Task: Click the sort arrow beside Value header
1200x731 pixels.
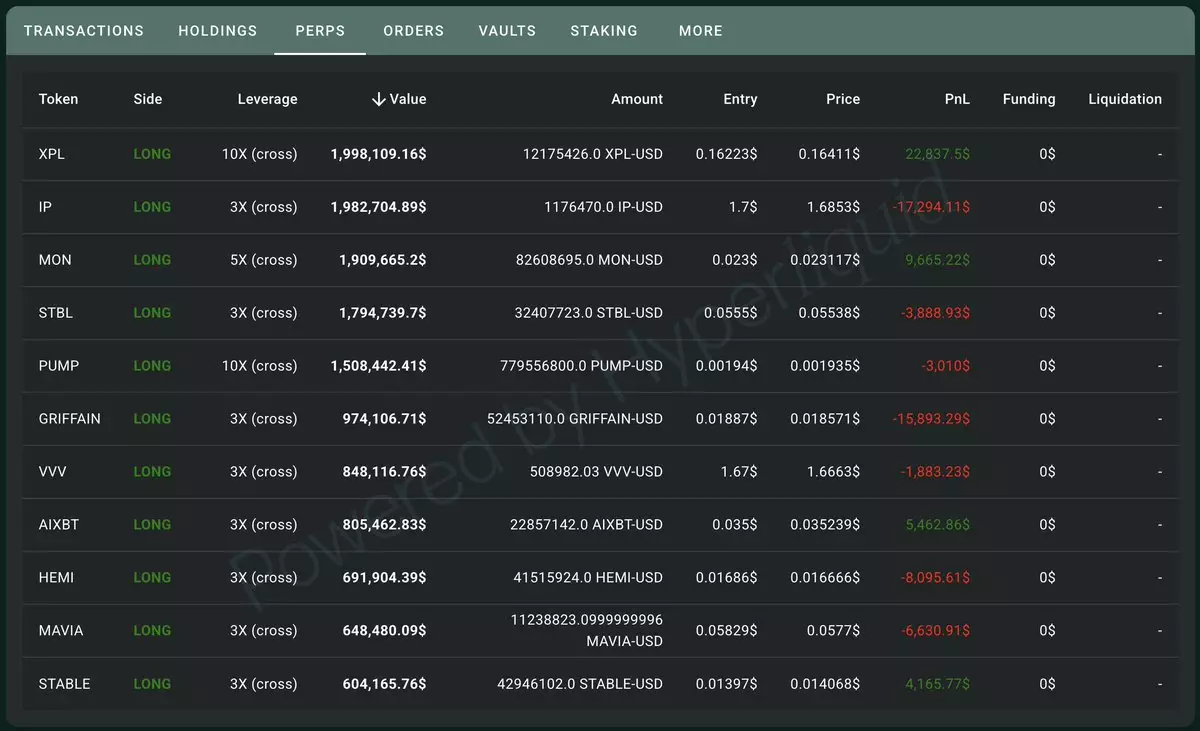Action: [x=378, y=99]
